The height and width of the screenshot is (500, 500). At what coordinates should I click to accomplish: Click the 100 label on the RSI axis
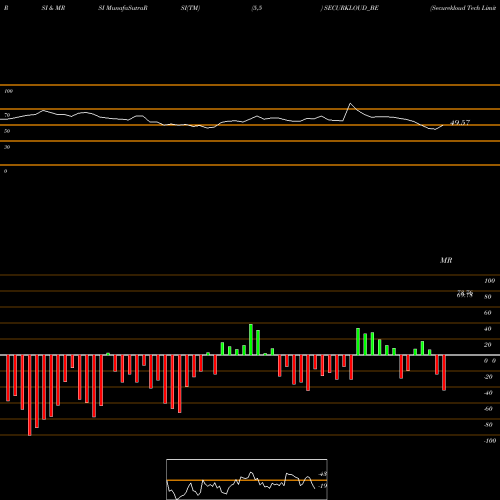coord(8,91)
